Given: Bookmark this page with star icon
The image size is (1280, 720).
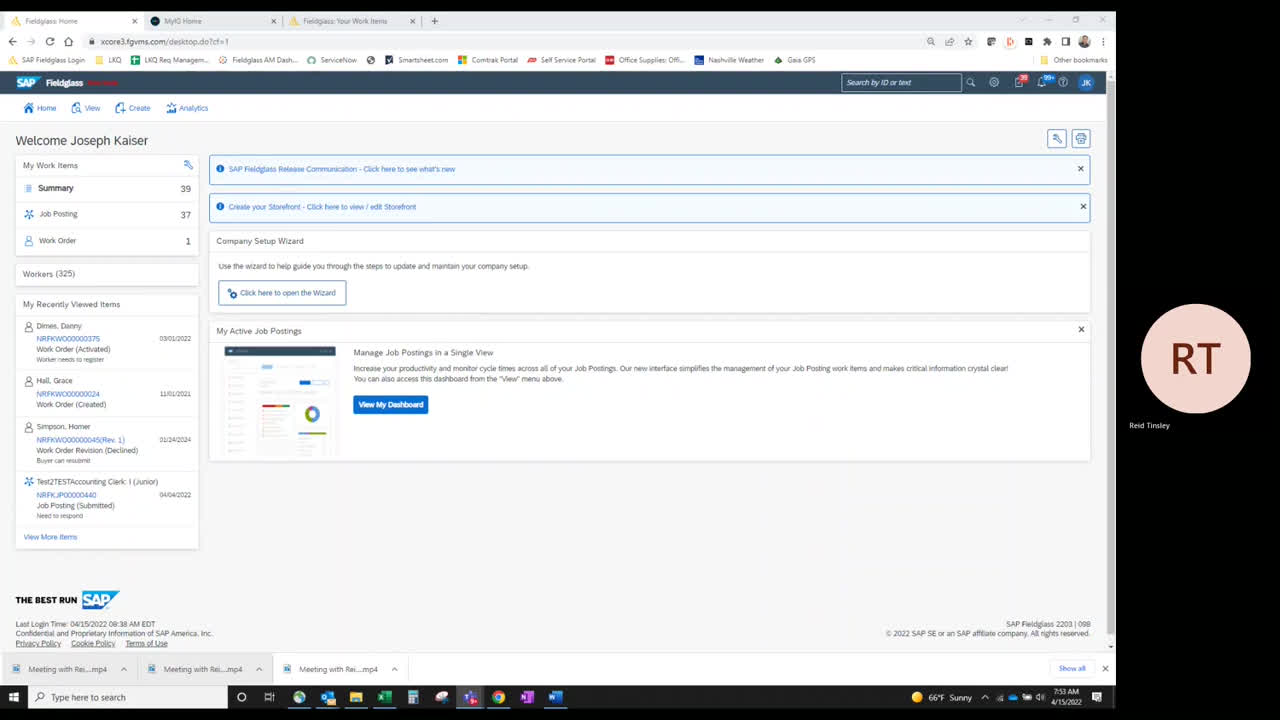Looking at the screenshot, I should (x=968, y=41).
